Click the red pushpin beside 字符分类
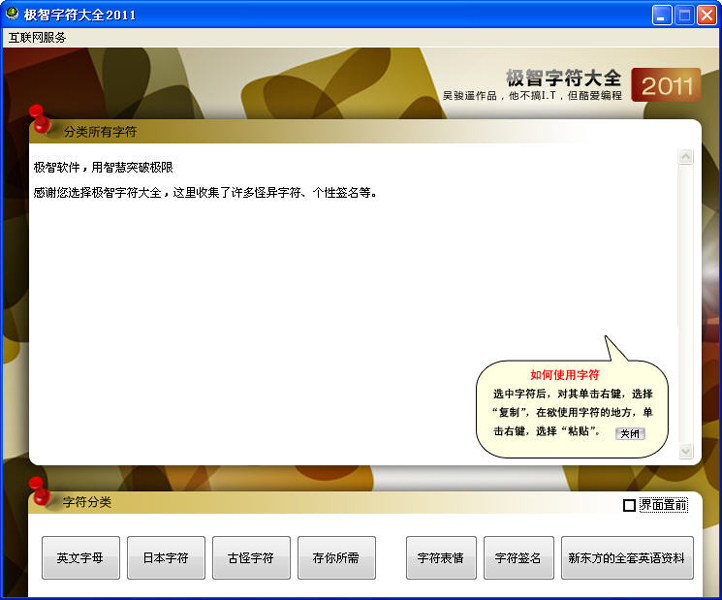 coord(40,491)
